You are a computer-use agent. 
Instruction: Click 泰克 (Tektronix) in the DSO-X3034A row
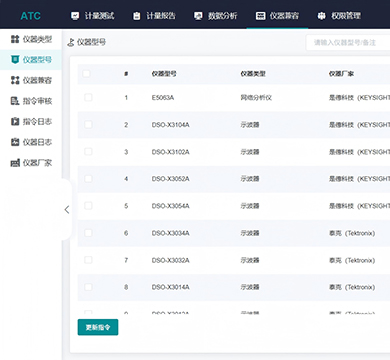tap(352, 233)
